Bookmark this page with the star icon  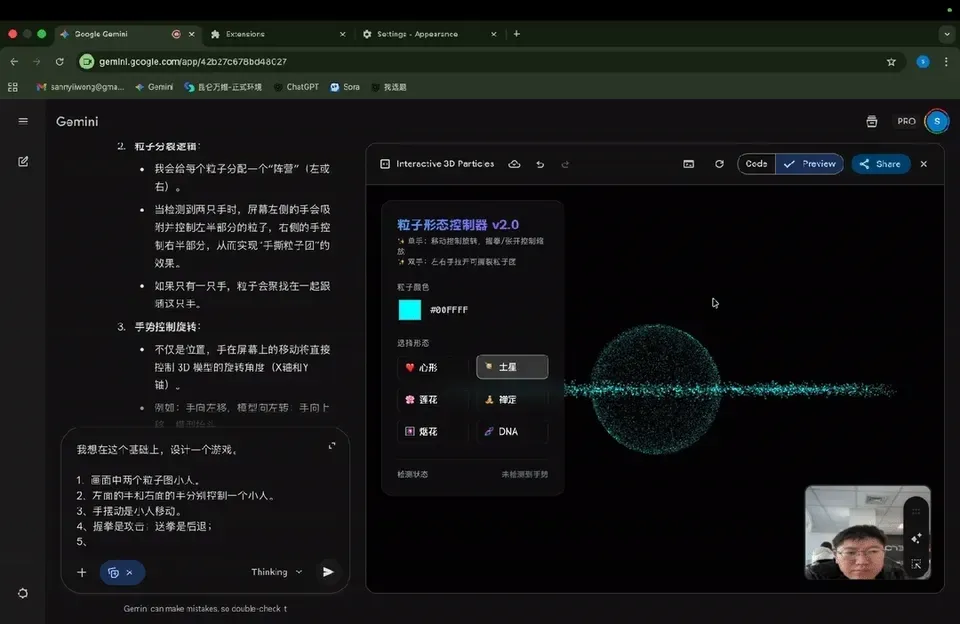891,62
